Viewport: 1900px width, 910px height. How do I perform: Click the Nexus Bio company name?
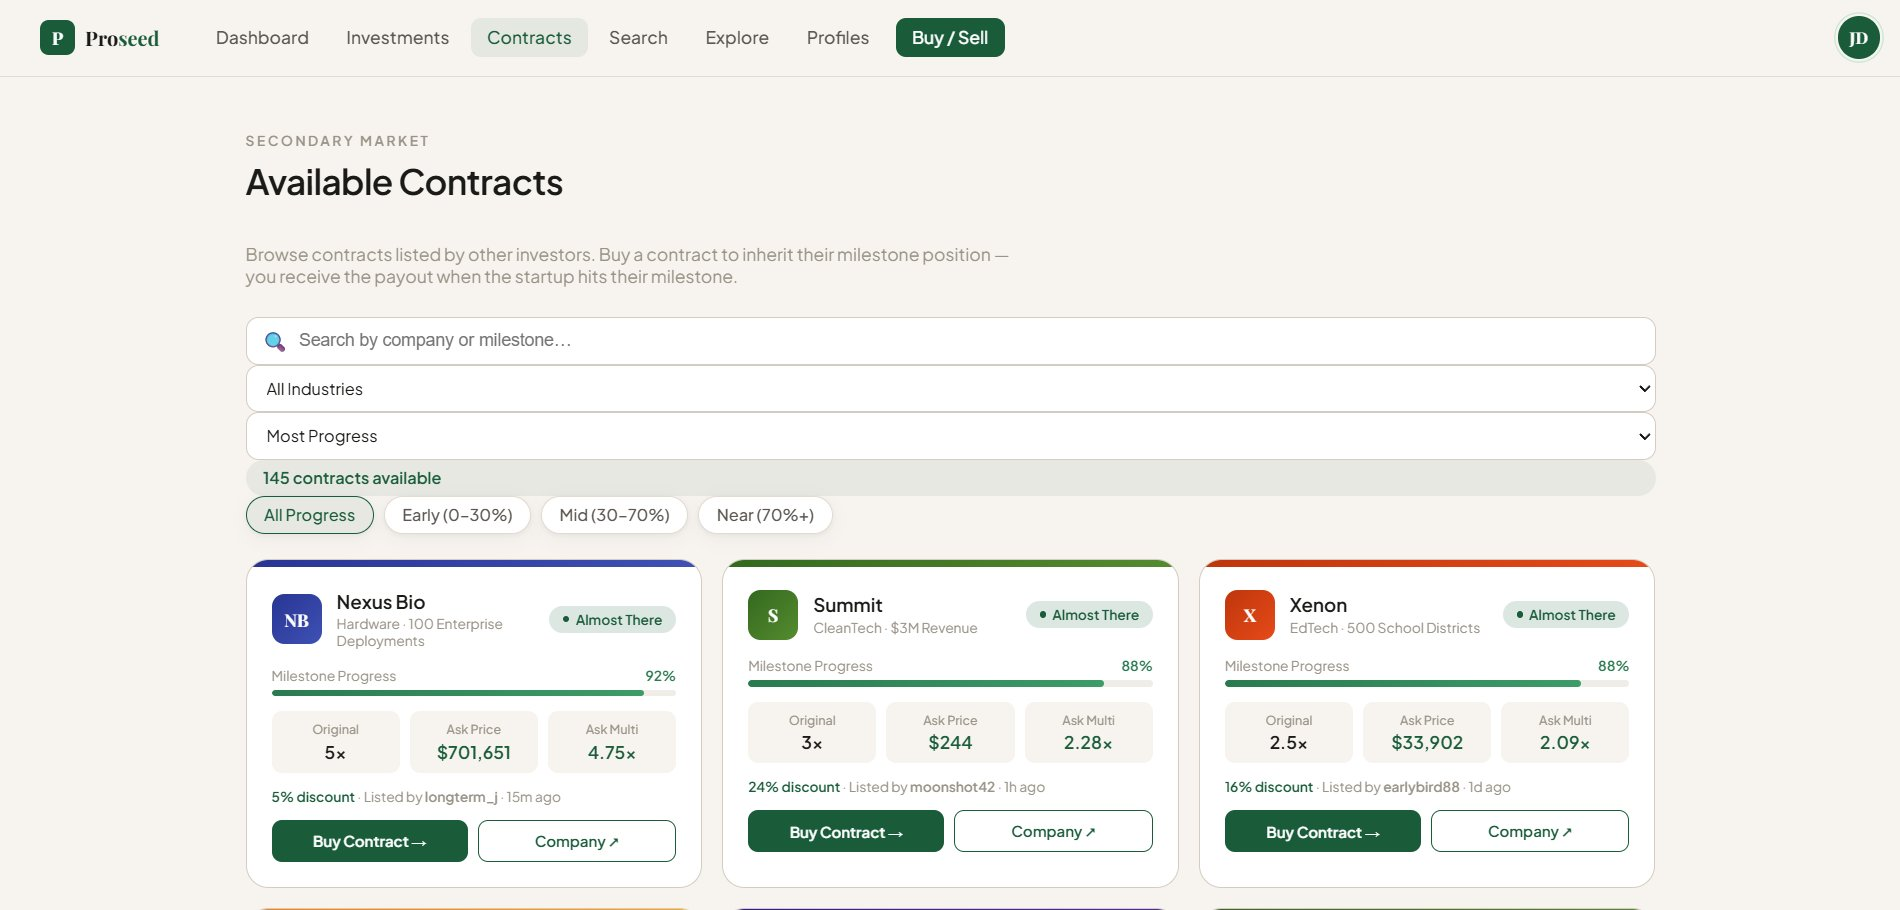click(x=381, y=602)
